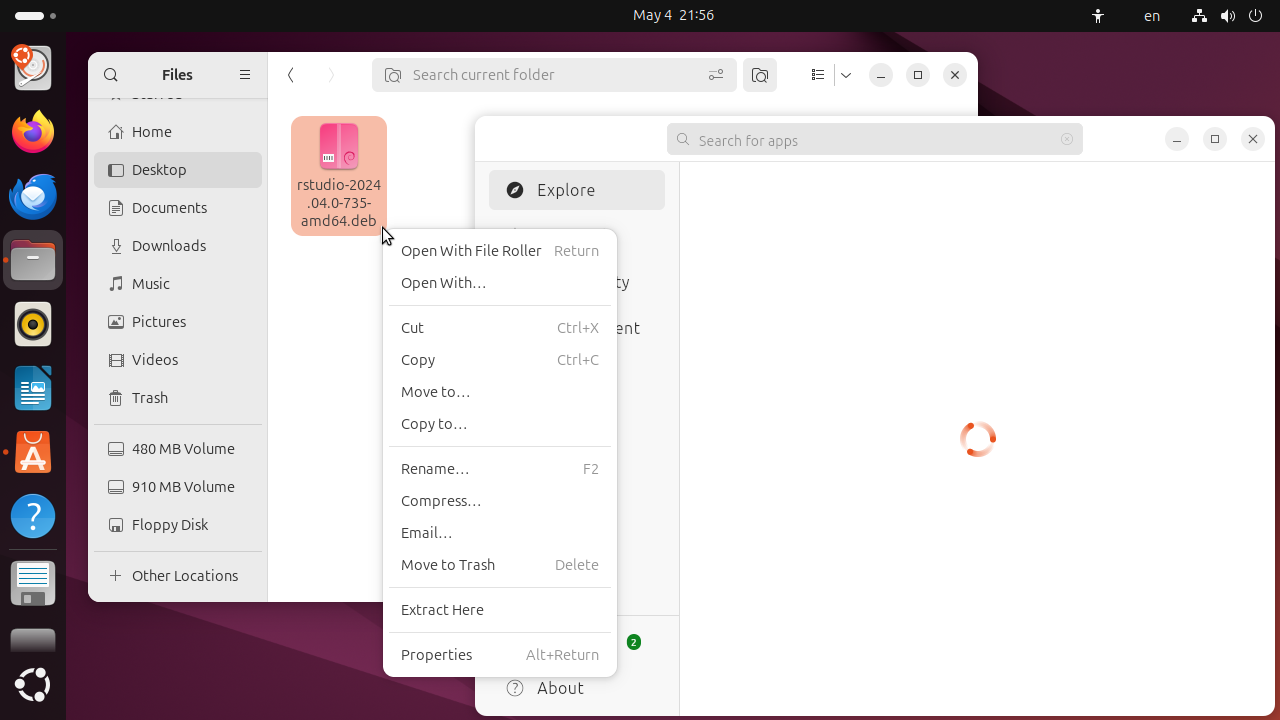Image resolution: width=1280 pixels, height=720 pixels.
Task: Open LibreOffice Writer from the dock
Action: 33,388
